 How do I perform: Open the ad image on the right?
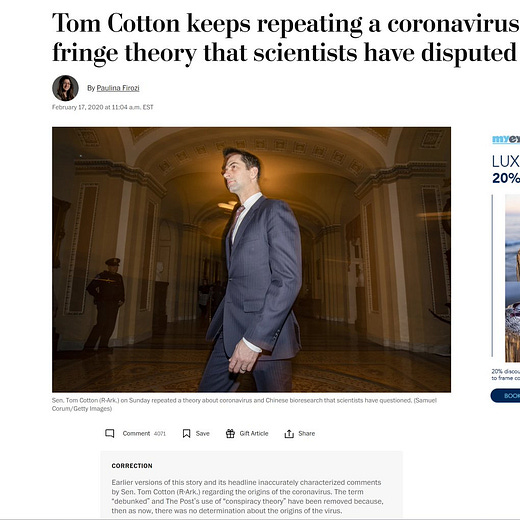click(512, 278)
